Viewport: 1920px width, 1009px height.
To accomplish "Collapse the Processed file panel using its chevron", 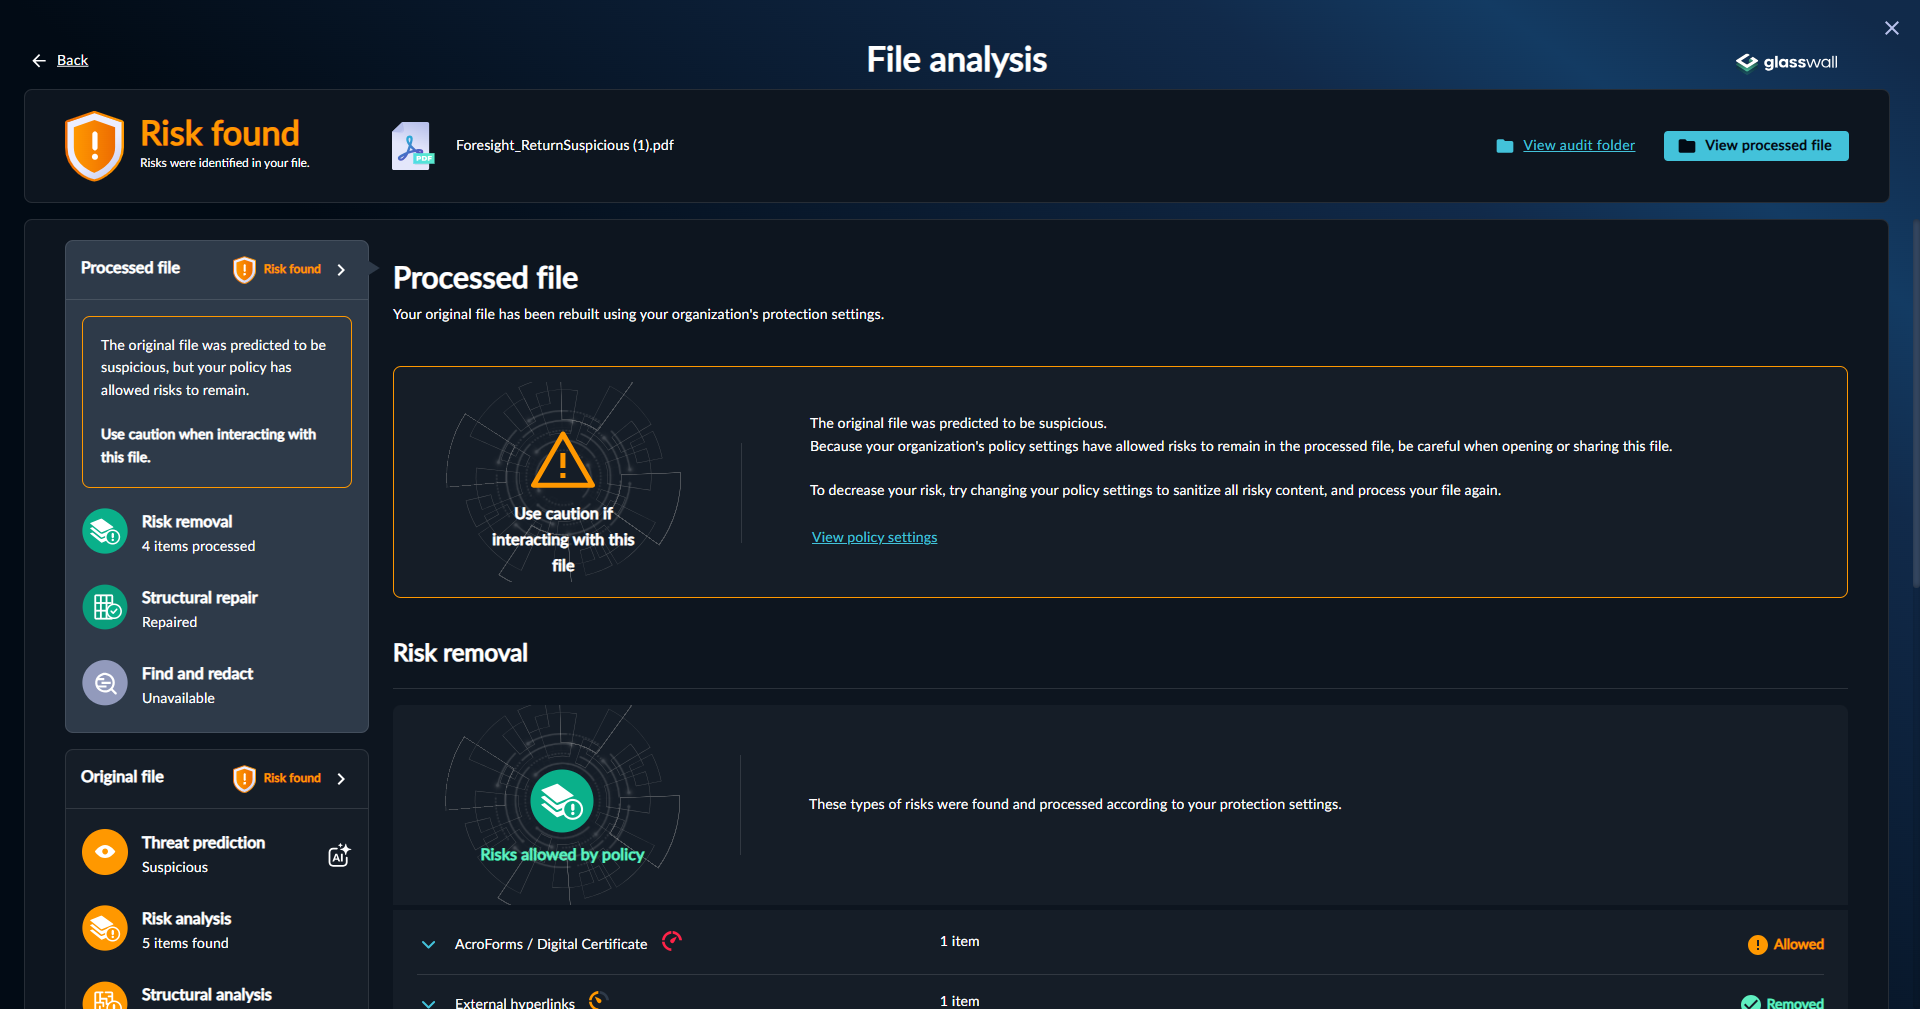I will point(341,269).
